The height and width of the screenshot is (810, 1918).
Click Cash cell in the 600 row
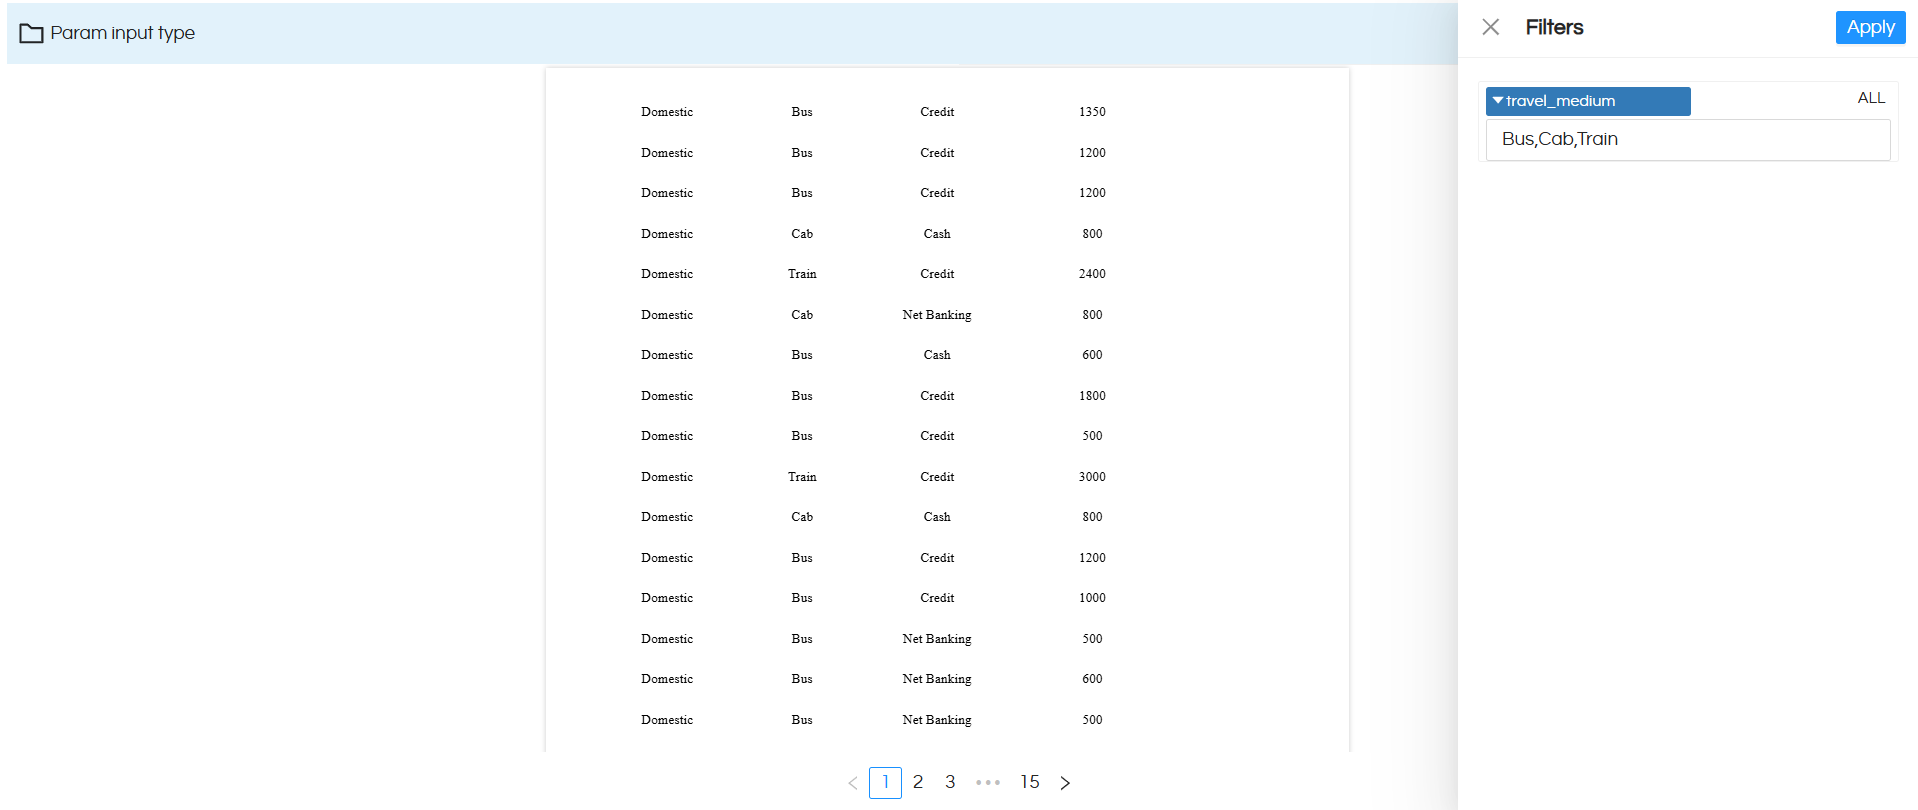coord(937,355)
